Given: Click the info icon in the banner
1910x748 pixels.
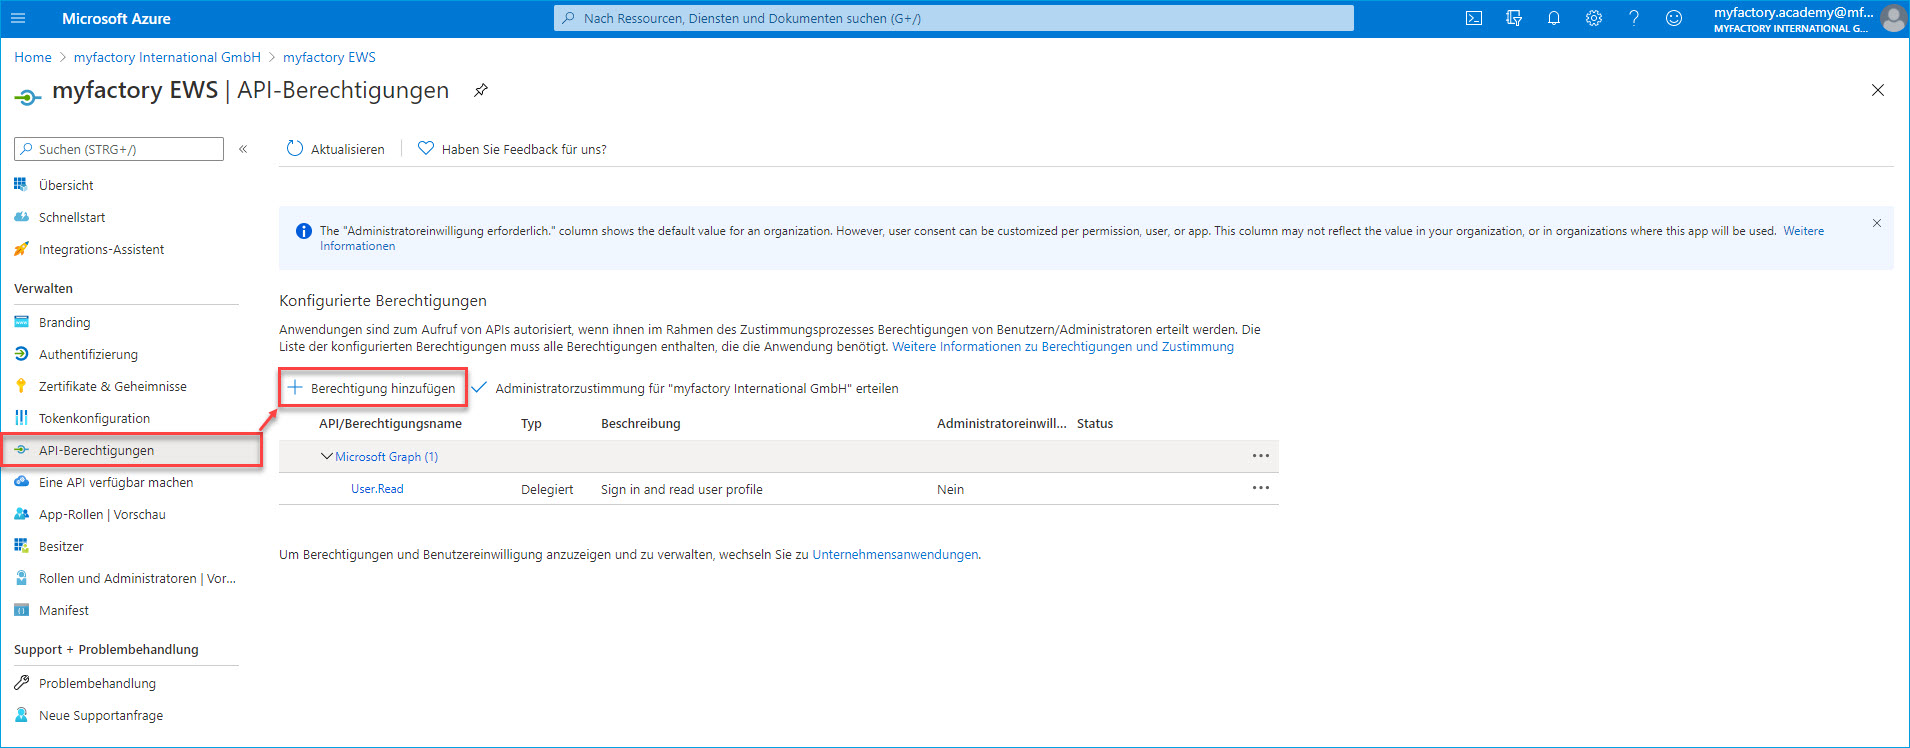Looking at the screenshot, I should coord(304,231).
